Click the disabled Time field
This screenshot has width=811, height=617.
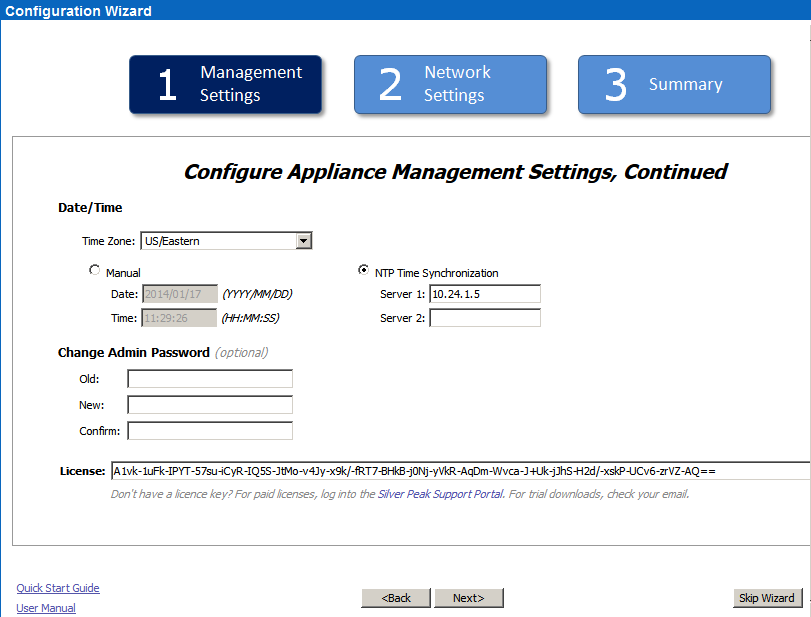tap(179, 318)
